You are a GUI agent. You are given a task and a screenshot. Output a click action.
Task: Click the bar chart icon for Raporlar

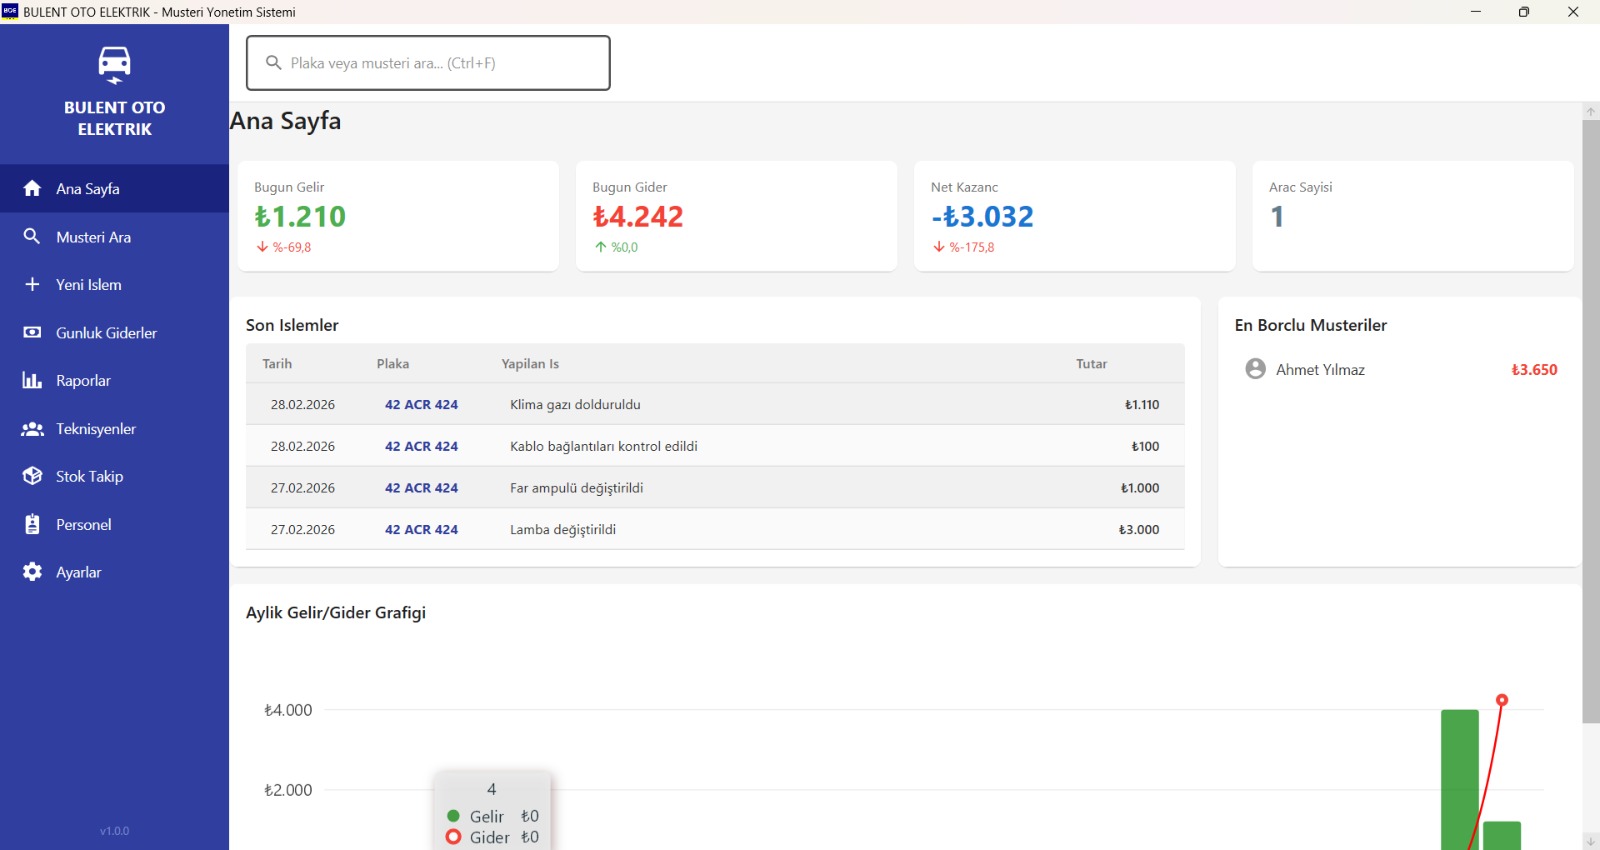click(x=32, y=381)
